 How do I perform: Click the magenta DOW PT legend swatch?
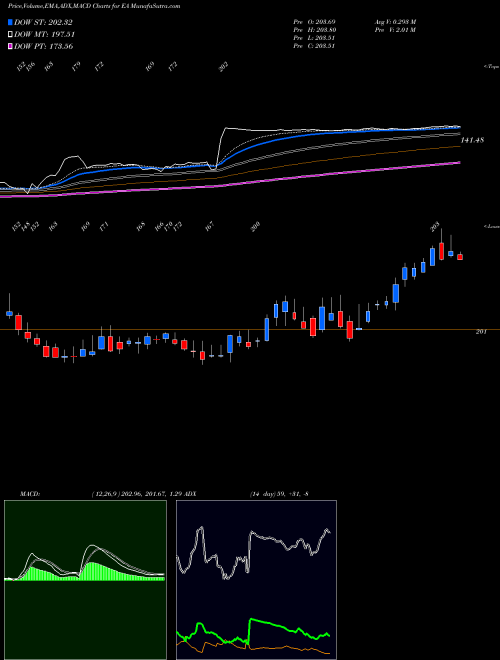point(10,46)
